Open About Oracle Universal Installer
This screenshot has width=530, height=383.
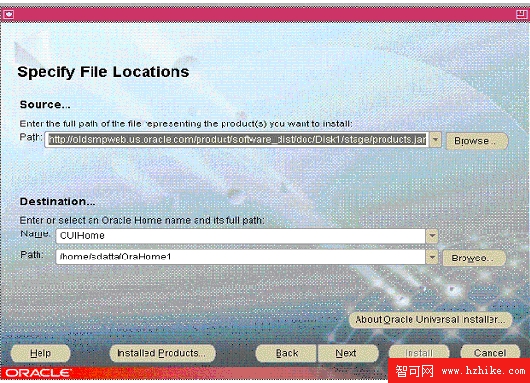click(430, 319)
